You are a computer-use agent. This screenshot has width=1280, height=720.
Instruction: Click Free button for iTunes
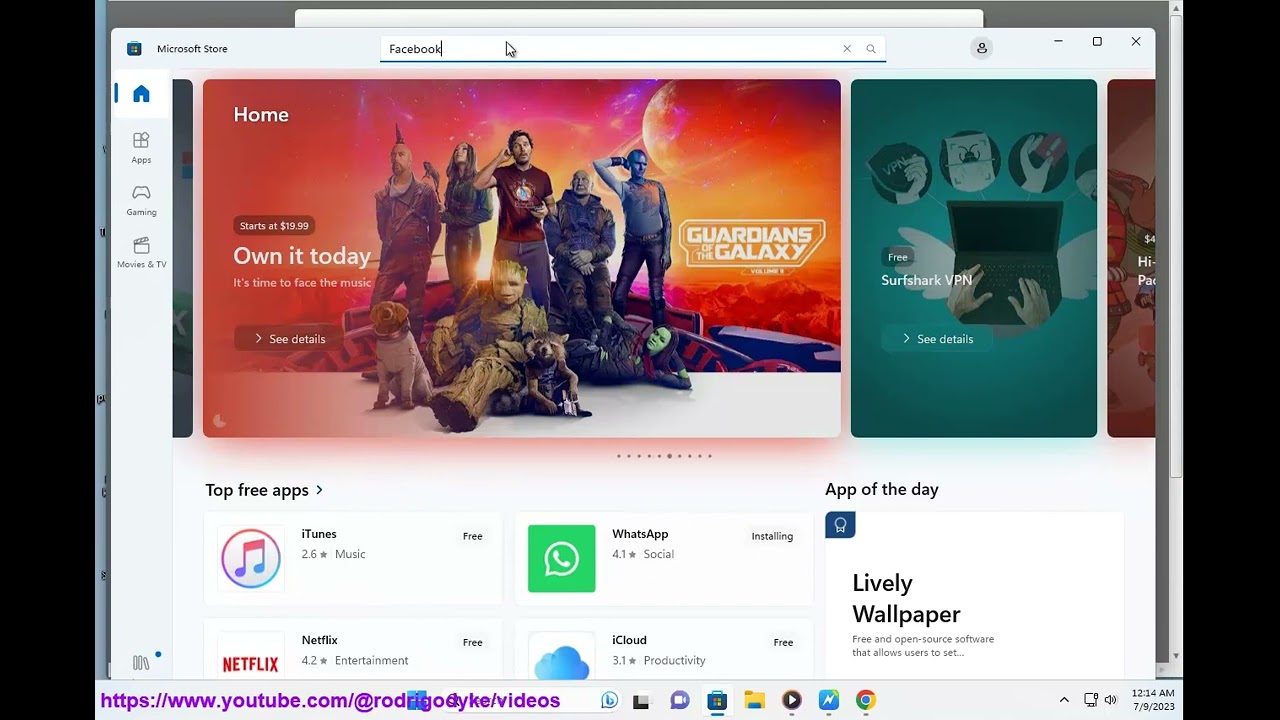pos(473,536)
